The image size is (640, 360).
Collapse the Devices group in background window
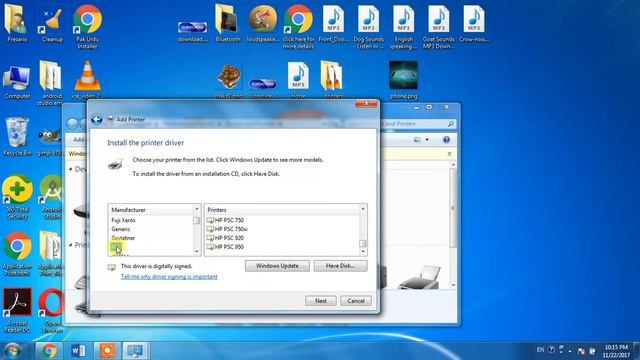click(71, 169)
